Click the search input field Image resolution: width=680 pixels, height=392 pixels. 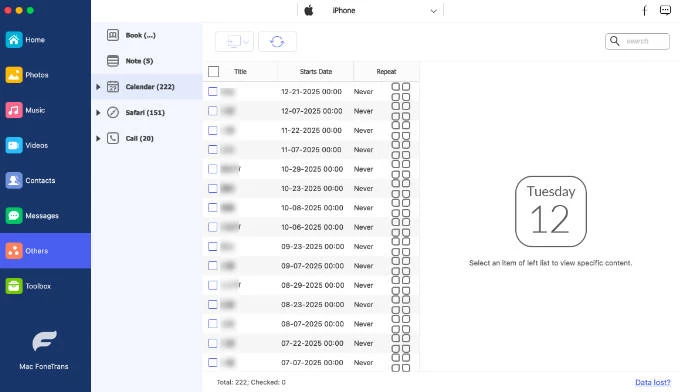(x=637, y=41)
